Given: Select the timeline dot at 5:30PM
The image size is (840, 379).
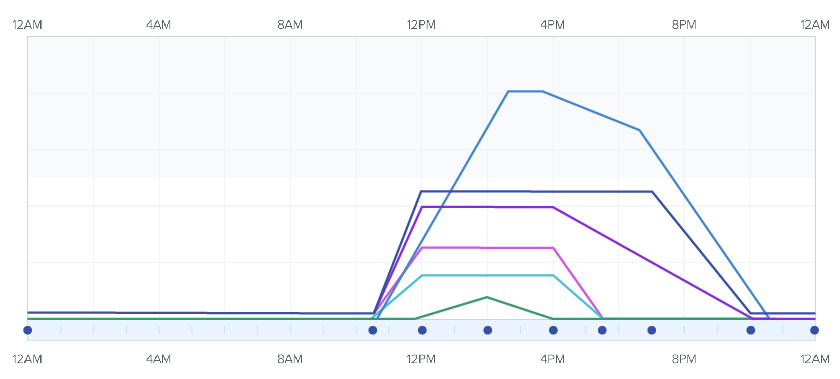Looking at the screenshot, I should 602,330.
